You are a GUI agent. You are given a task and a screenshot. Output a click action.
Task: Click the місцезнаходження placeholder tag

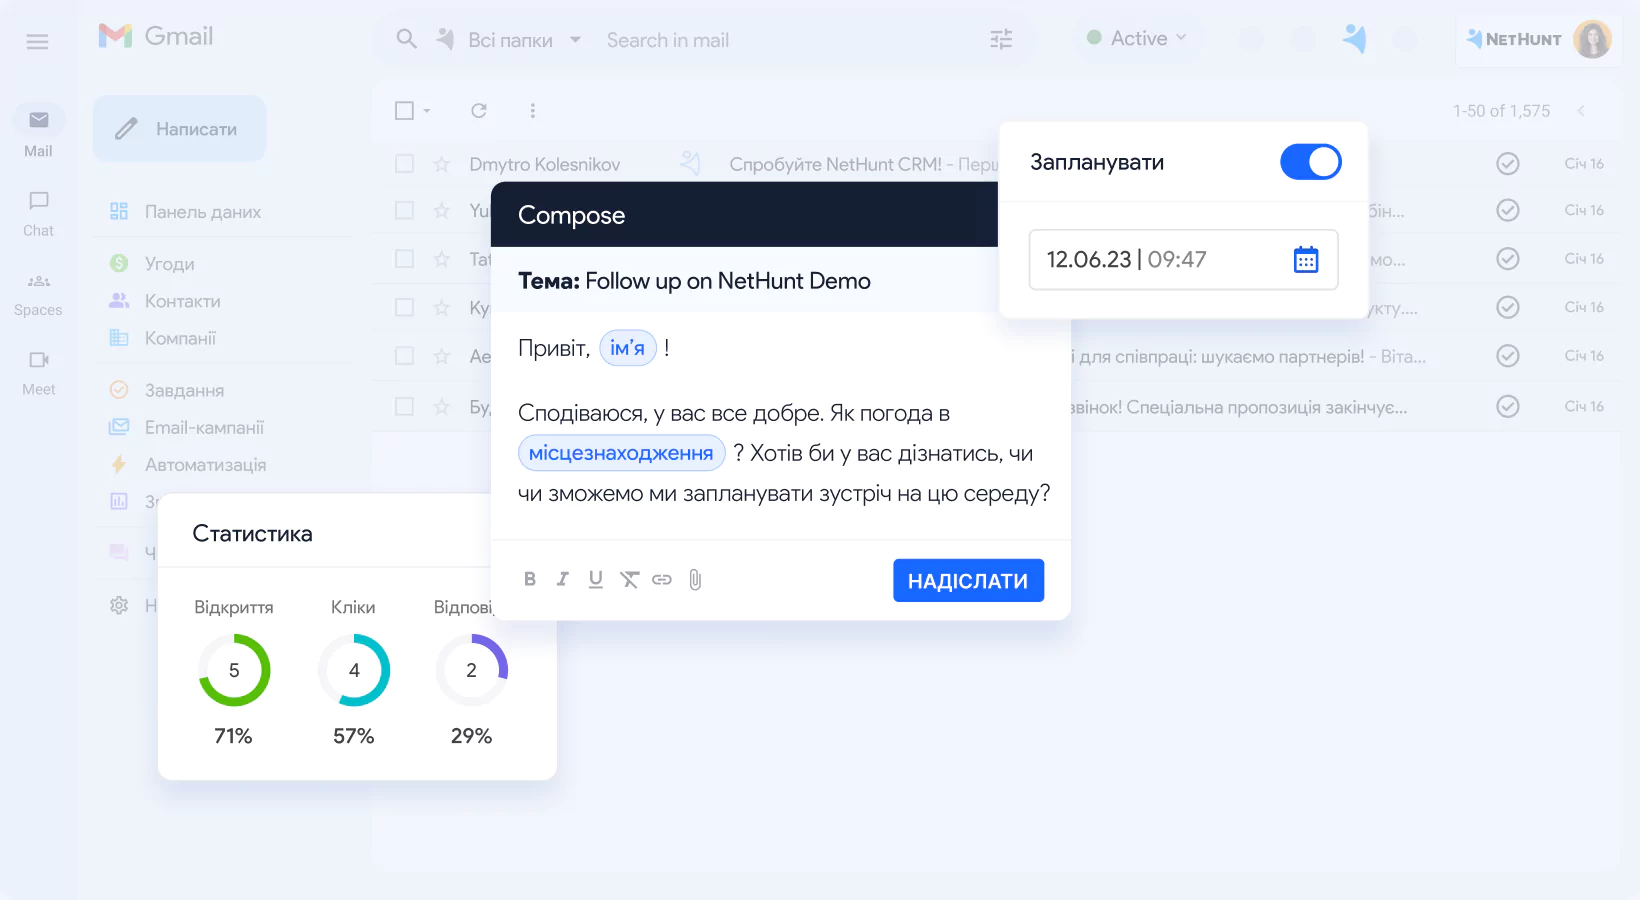pyautogui.click(x=621, y=453)
